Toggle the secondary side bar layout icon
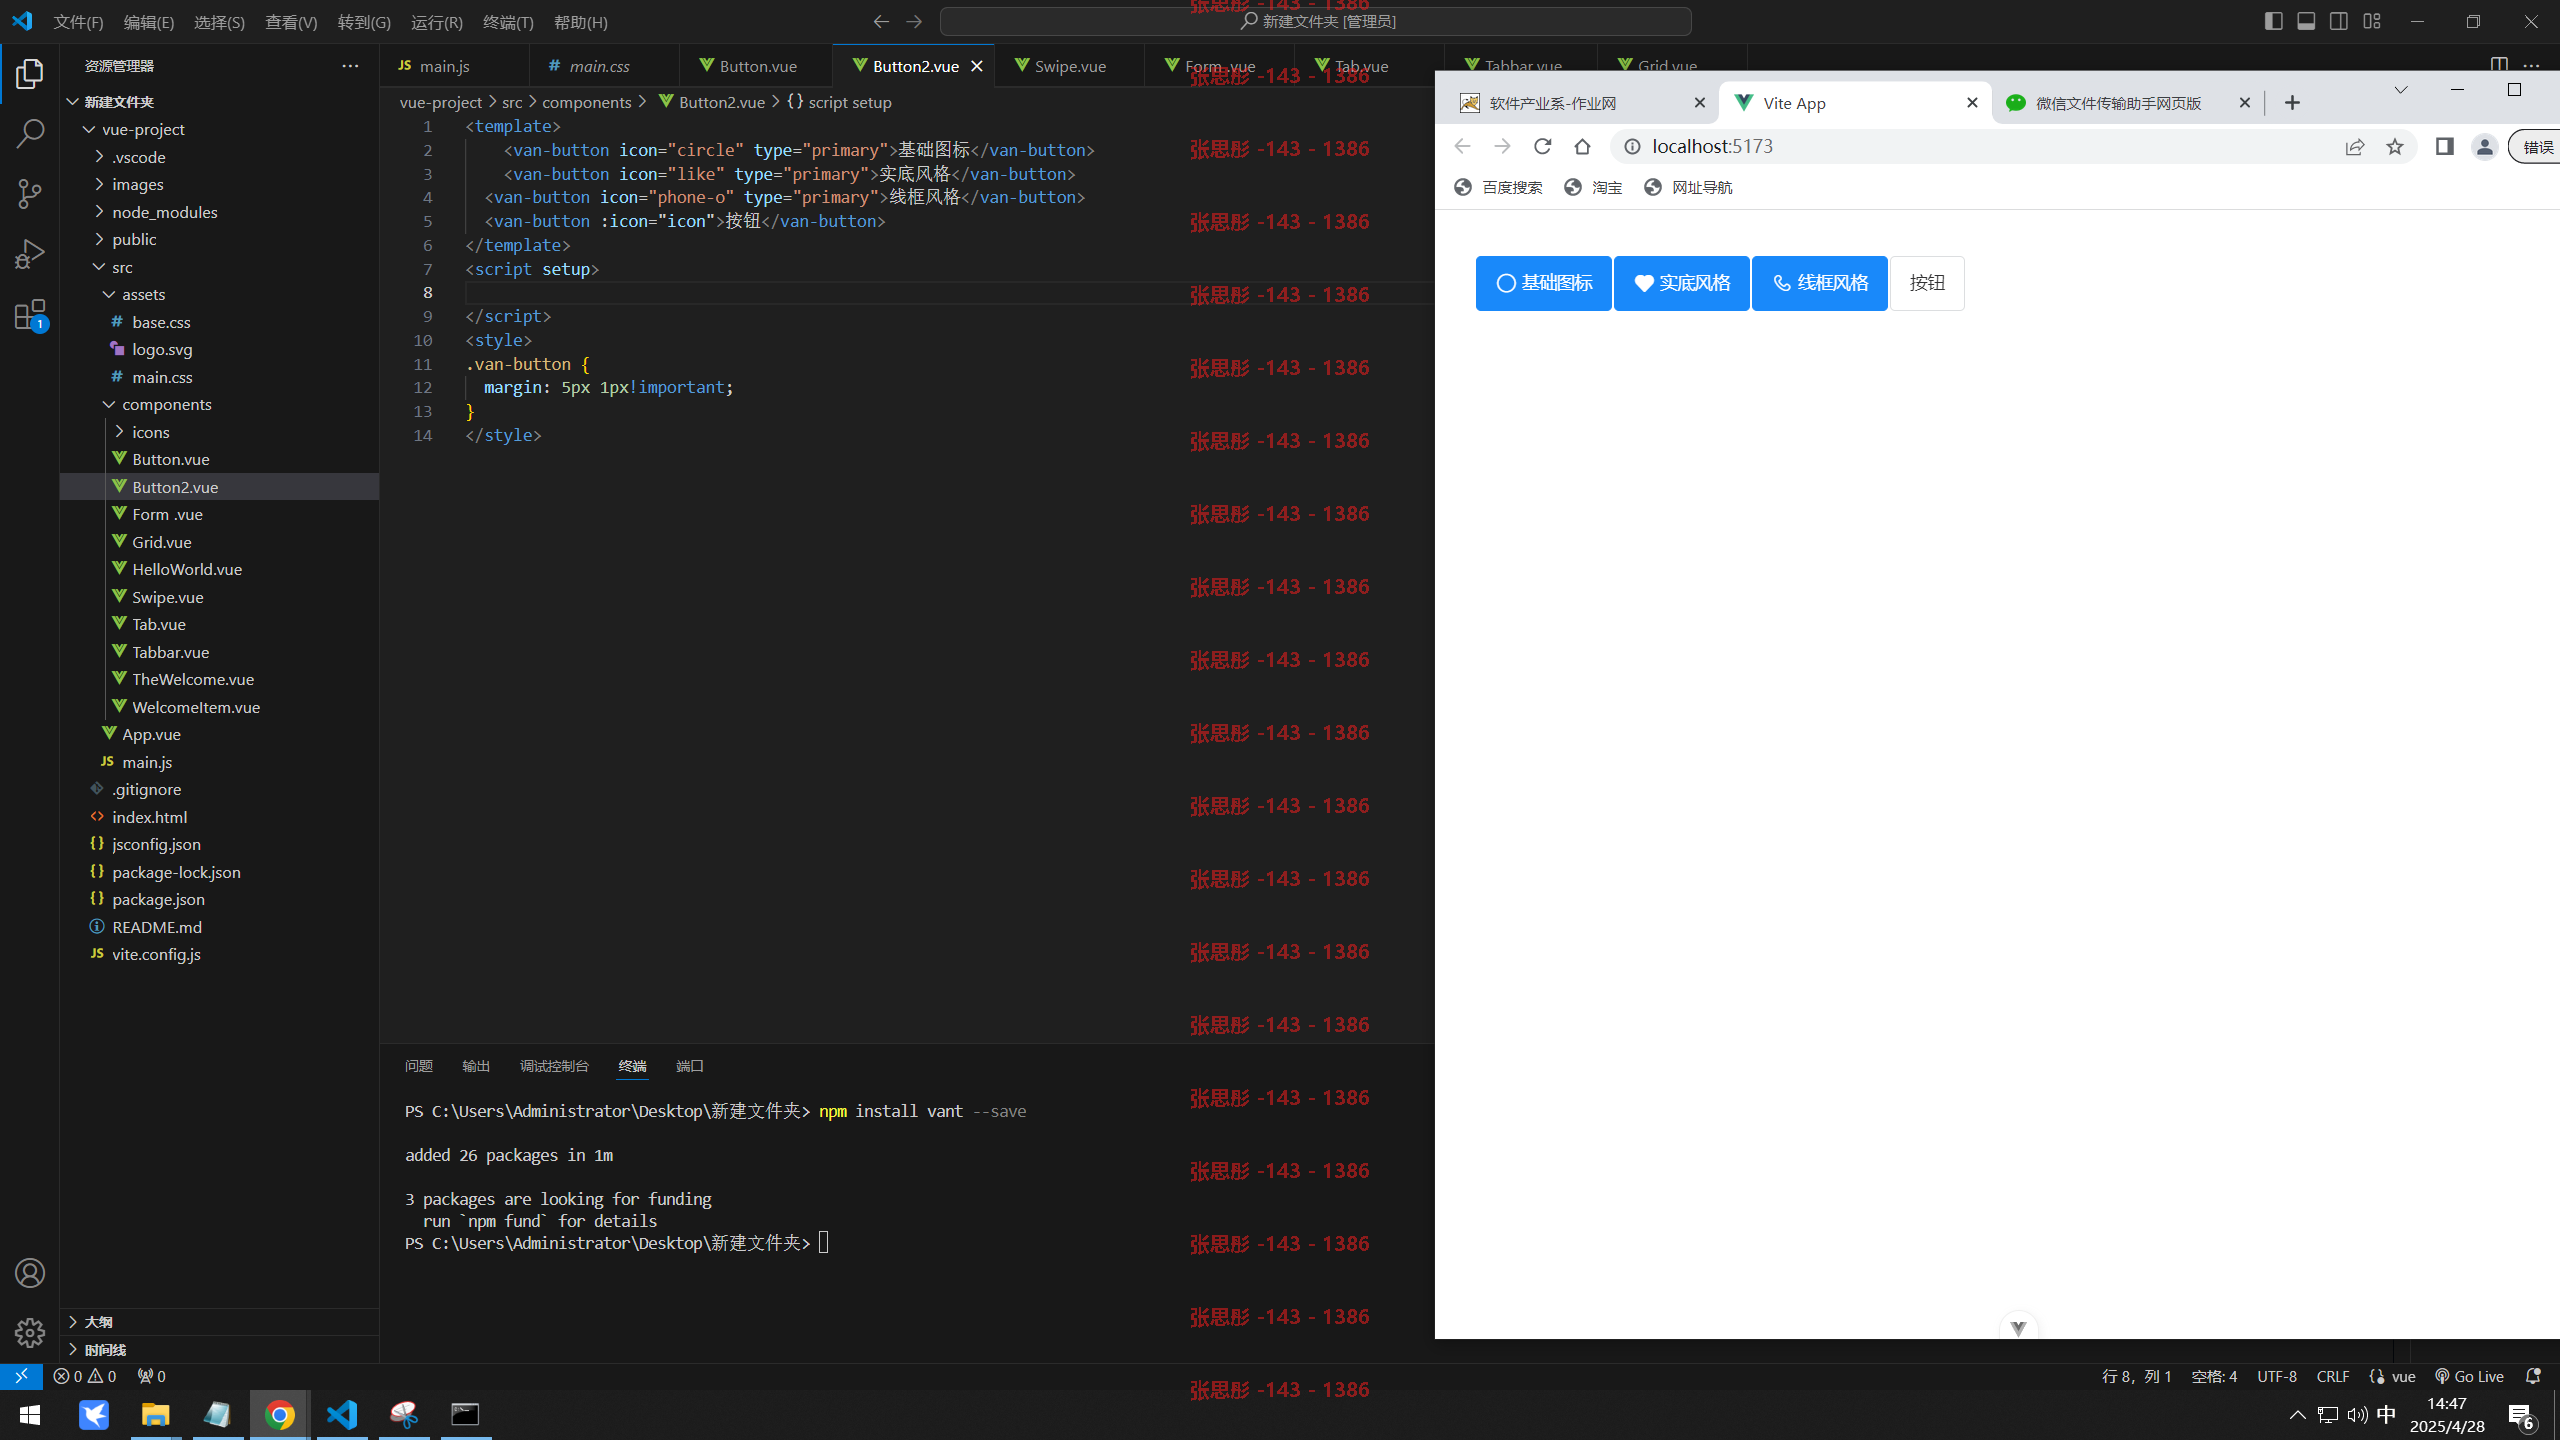Screen dimensions: 2560x1440 pos(2339,21)
